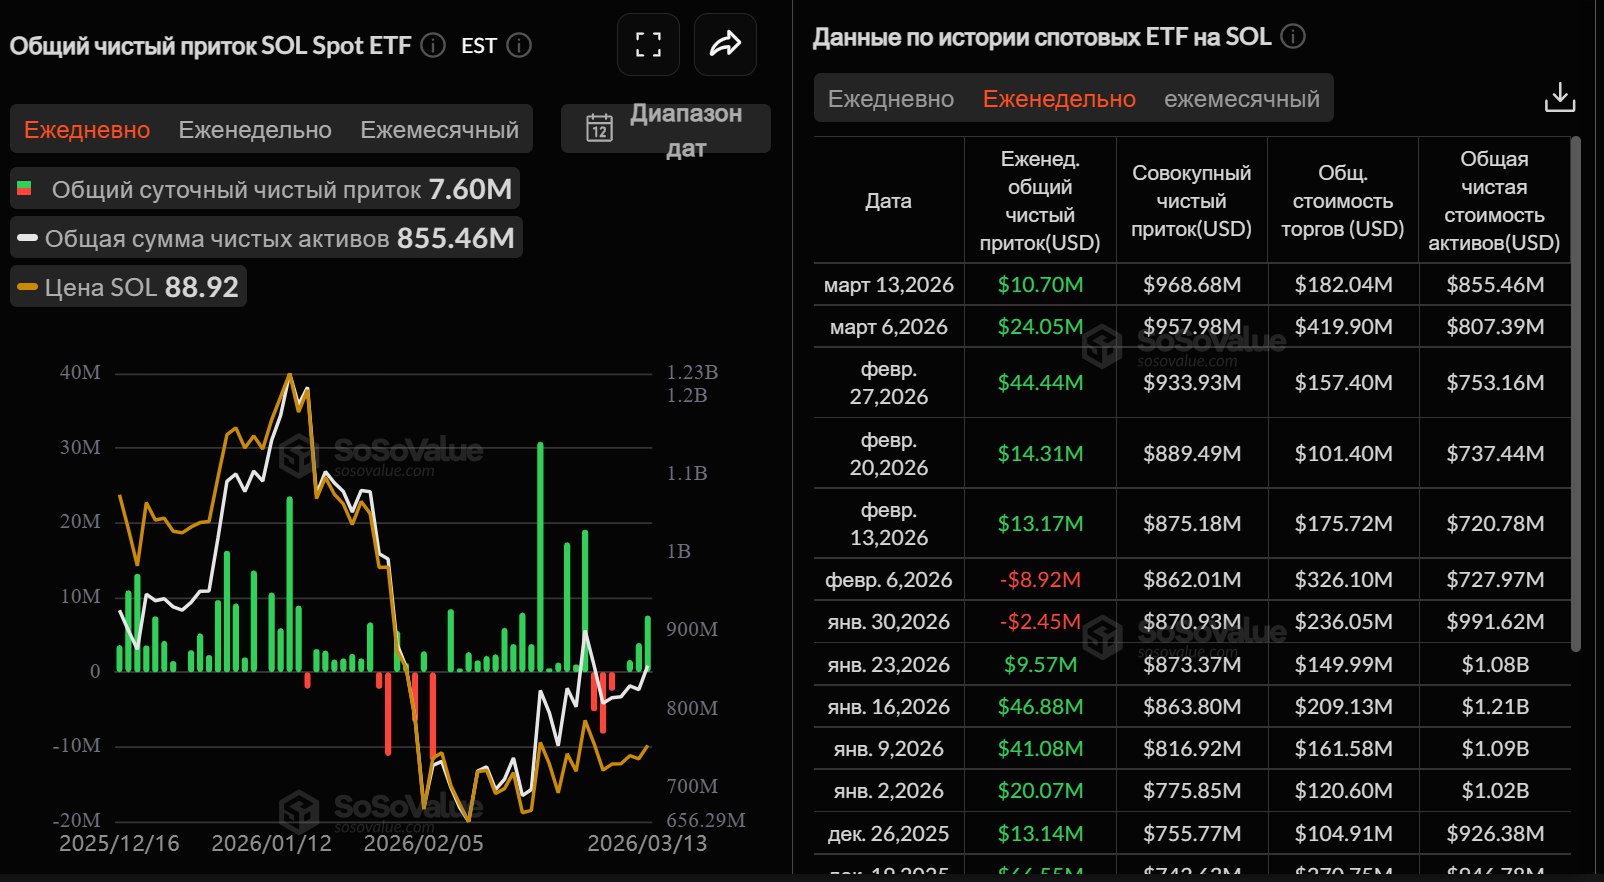Click Совокупный чистый приток column header
This screenshot has height=882, width=1604.
click(x=1192, y=201)
